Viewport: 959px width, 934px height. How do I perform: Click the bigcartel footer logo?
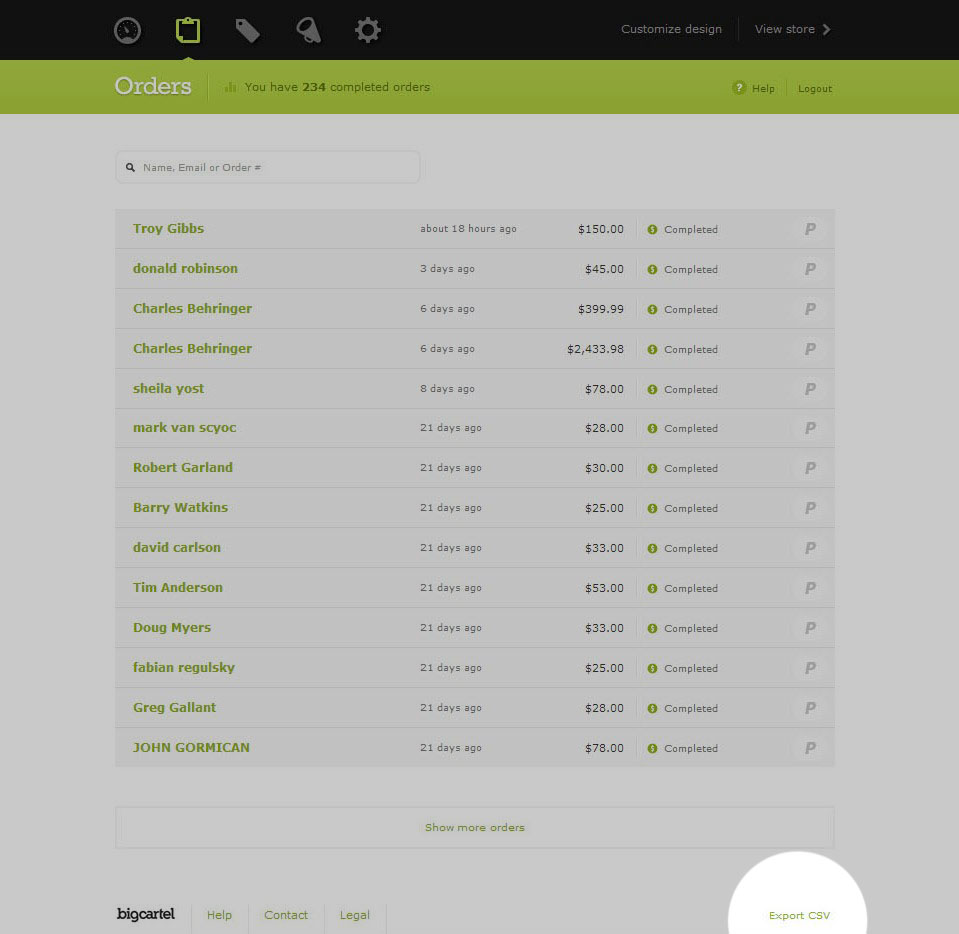[x=146, y=914]
